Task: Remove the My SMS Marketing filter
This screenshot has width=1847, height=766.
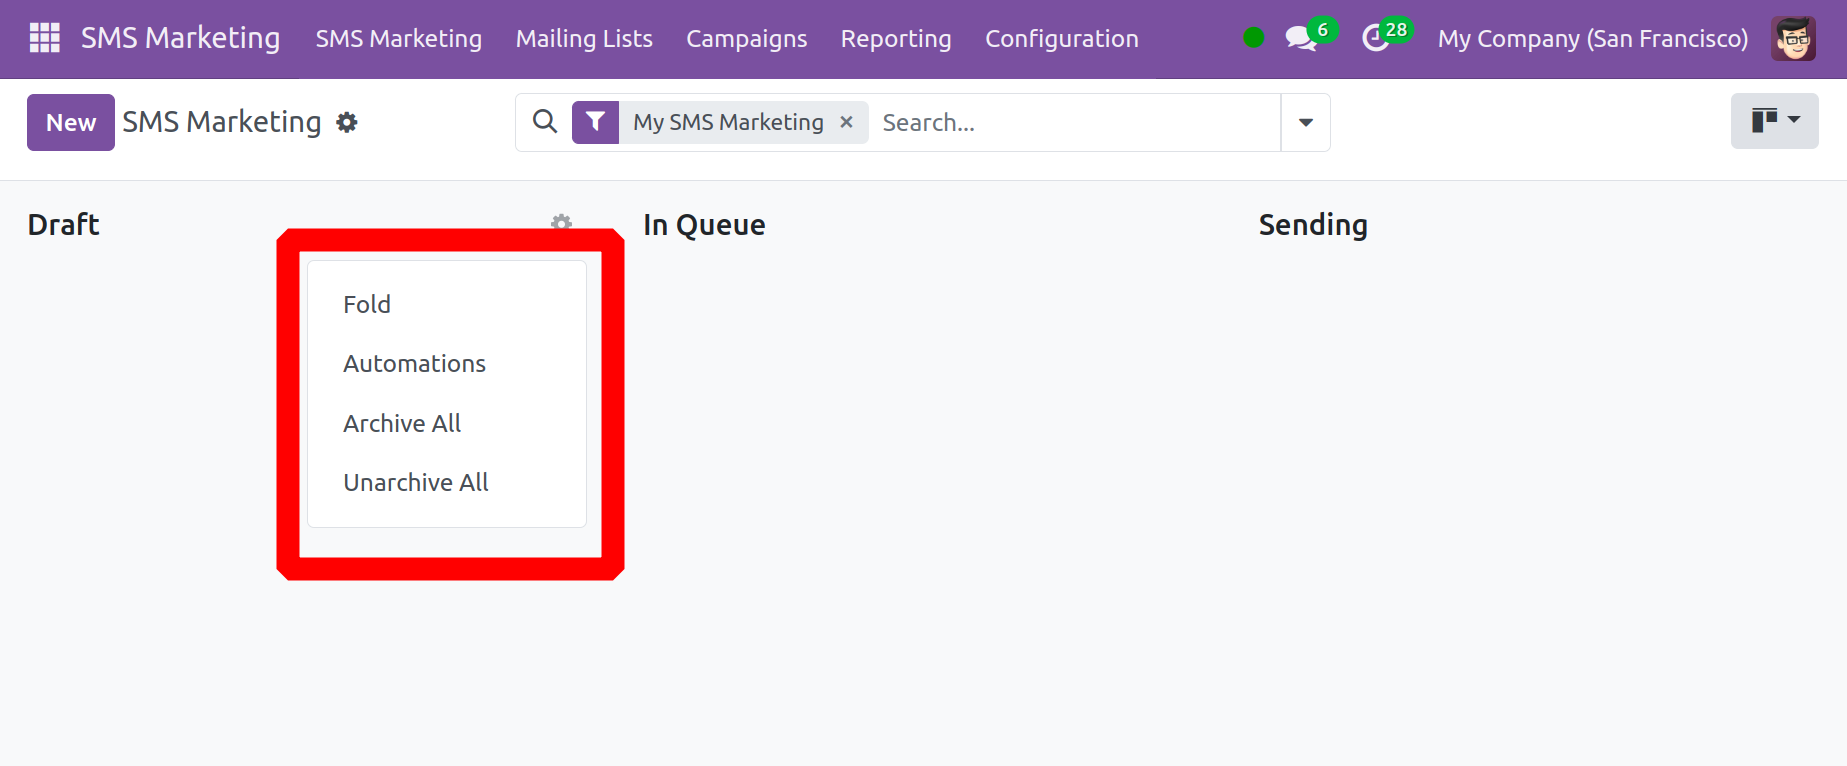Action: click(846, 122)
